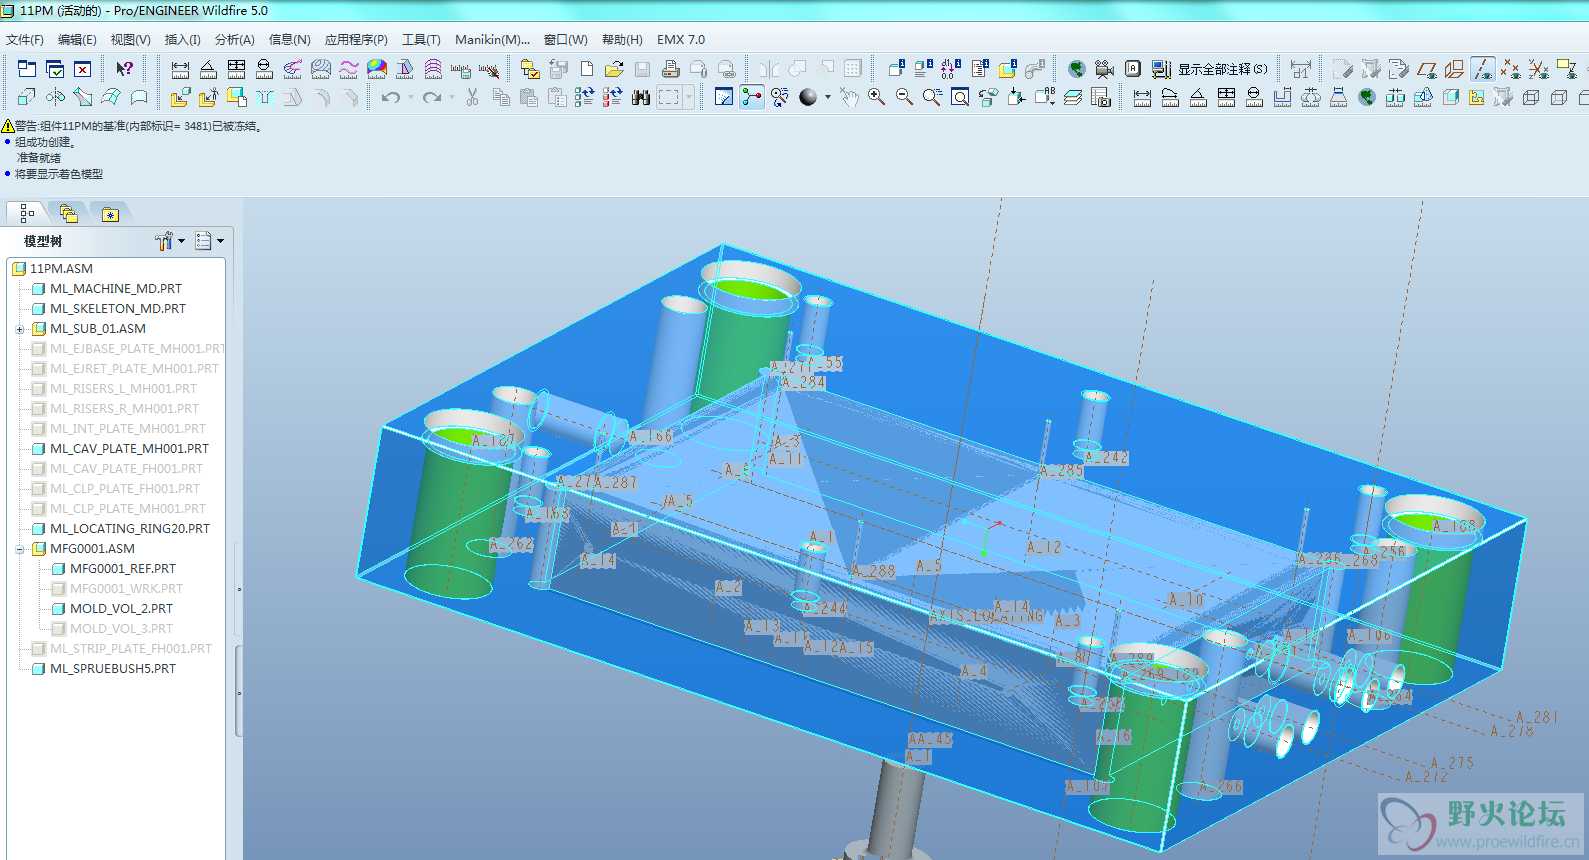Click the regenerate model icon
The image size is (1589, 860).
click(584, 97)
